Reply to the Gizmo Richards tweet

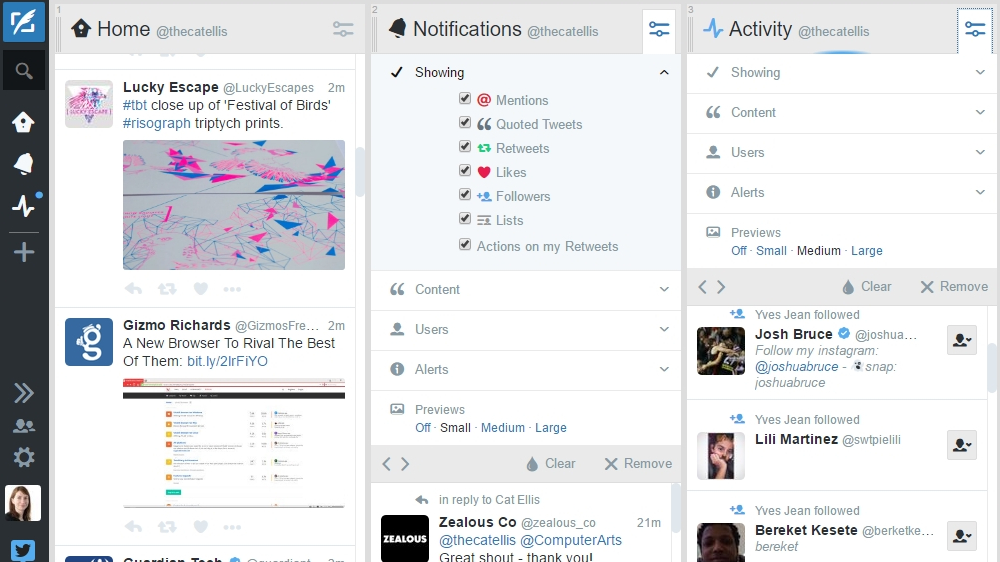[133, 527]
